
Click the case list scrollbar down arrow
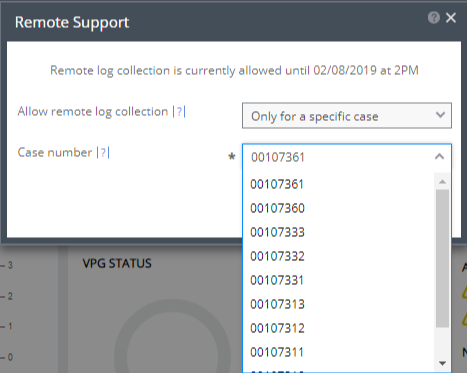tap(442, 363)
